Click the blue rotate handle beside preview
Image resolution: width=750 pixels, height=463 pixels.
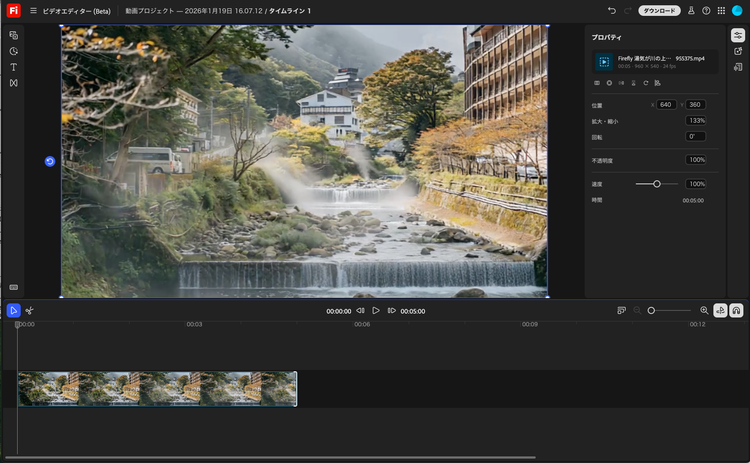tap(50, 161)
